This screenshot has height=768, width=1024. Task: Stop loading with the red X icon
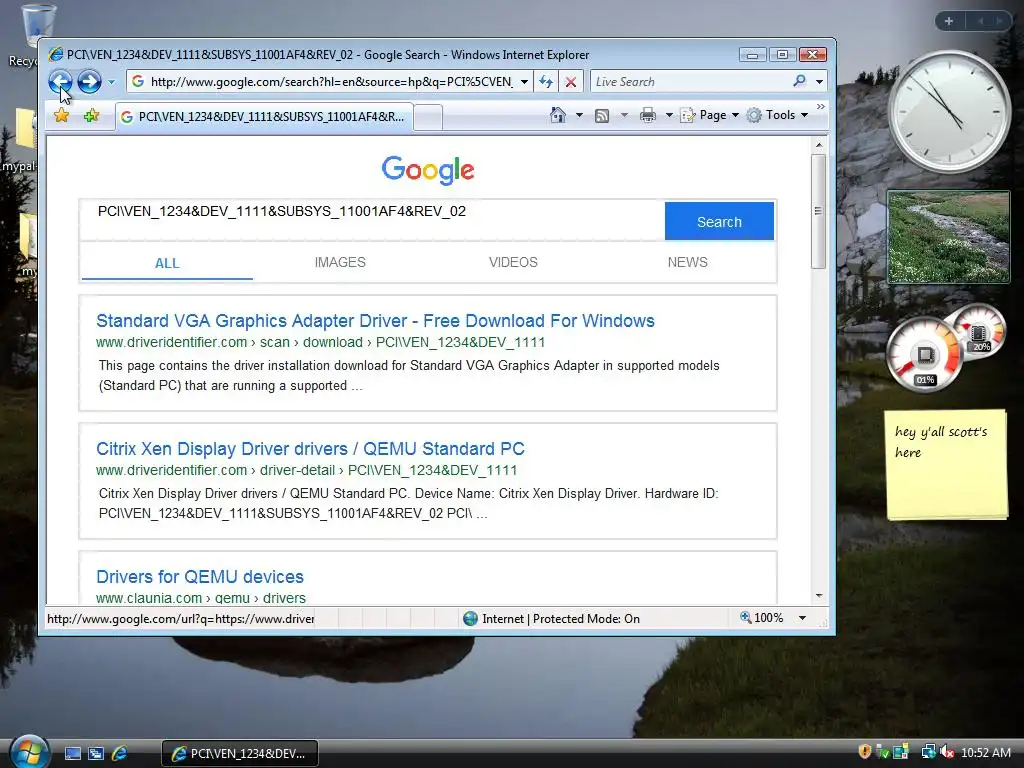pos(570,82)
